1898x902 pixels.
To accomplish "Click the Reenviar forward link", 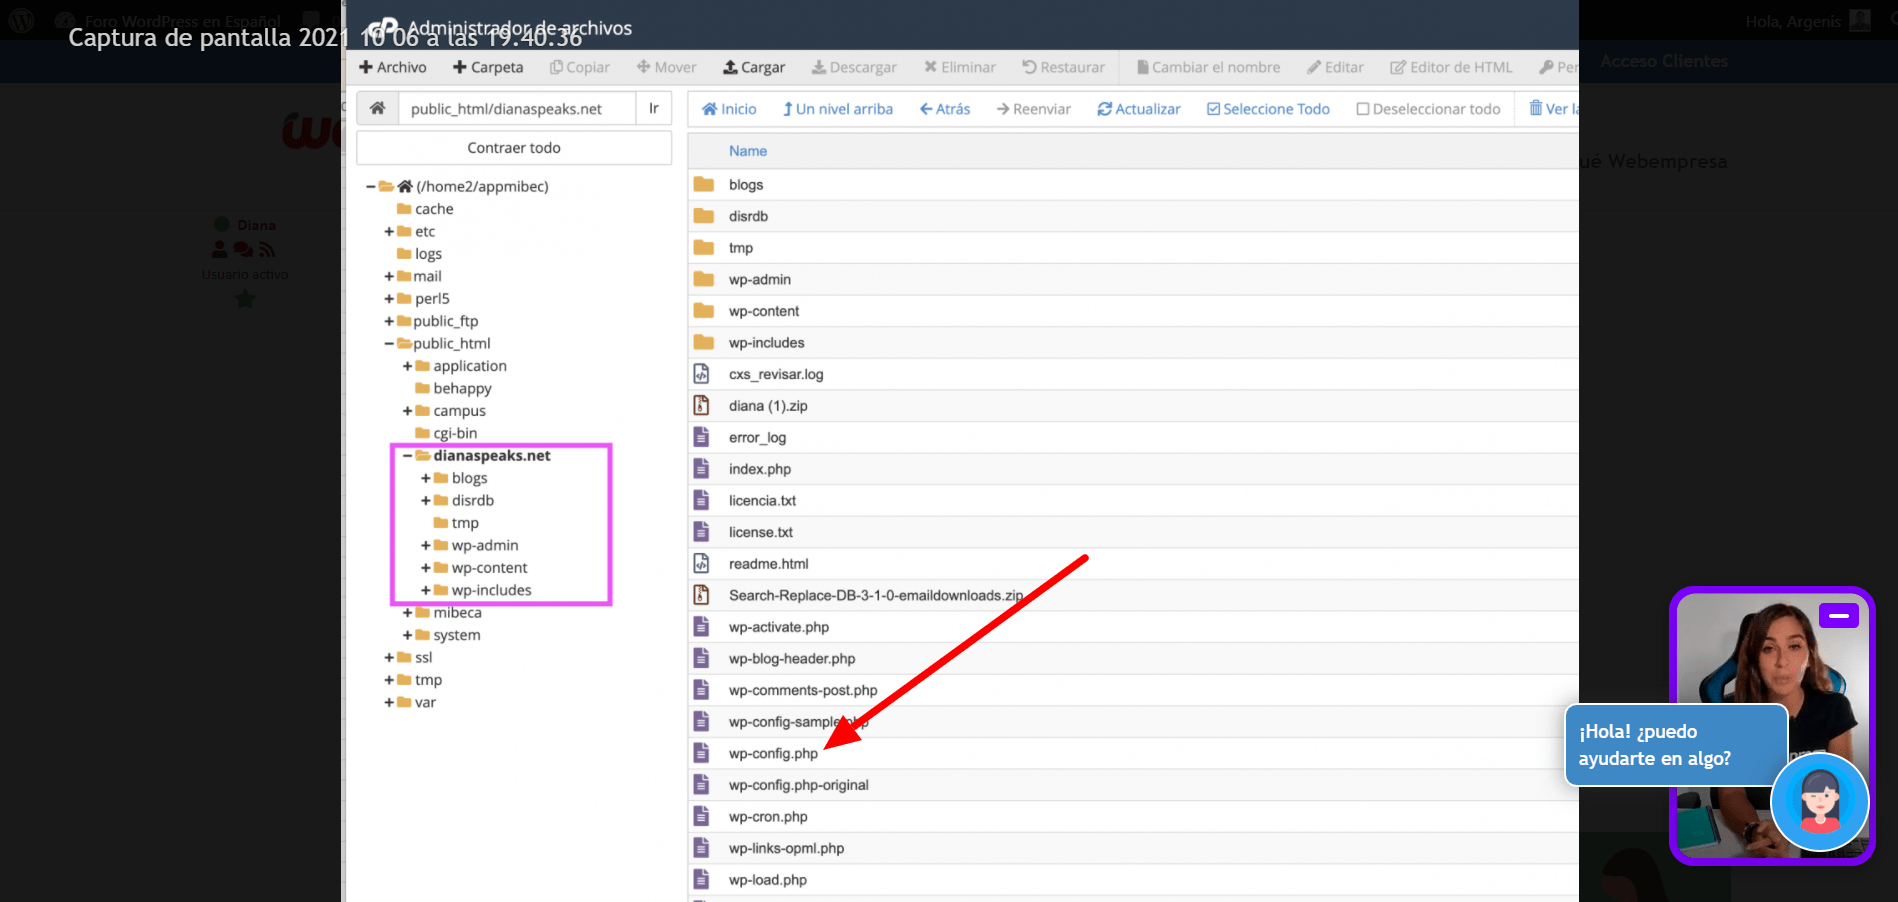I will click(1033, 109).
